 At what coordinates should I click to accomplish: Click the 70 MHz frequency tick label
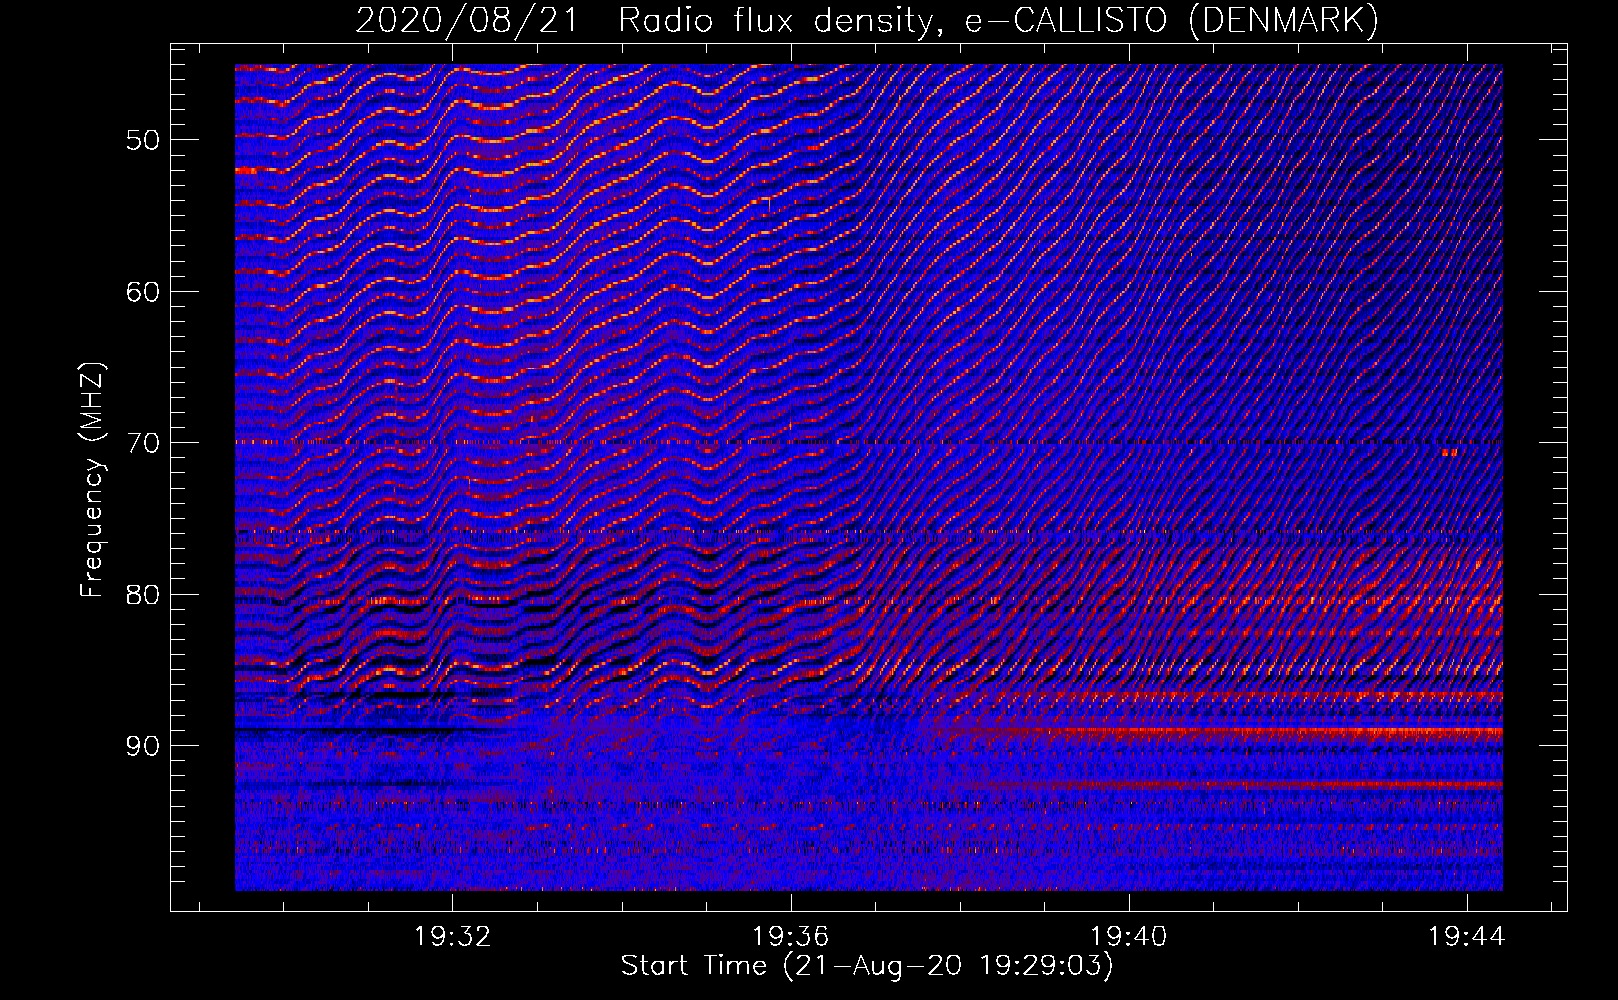tap(143, 443)
